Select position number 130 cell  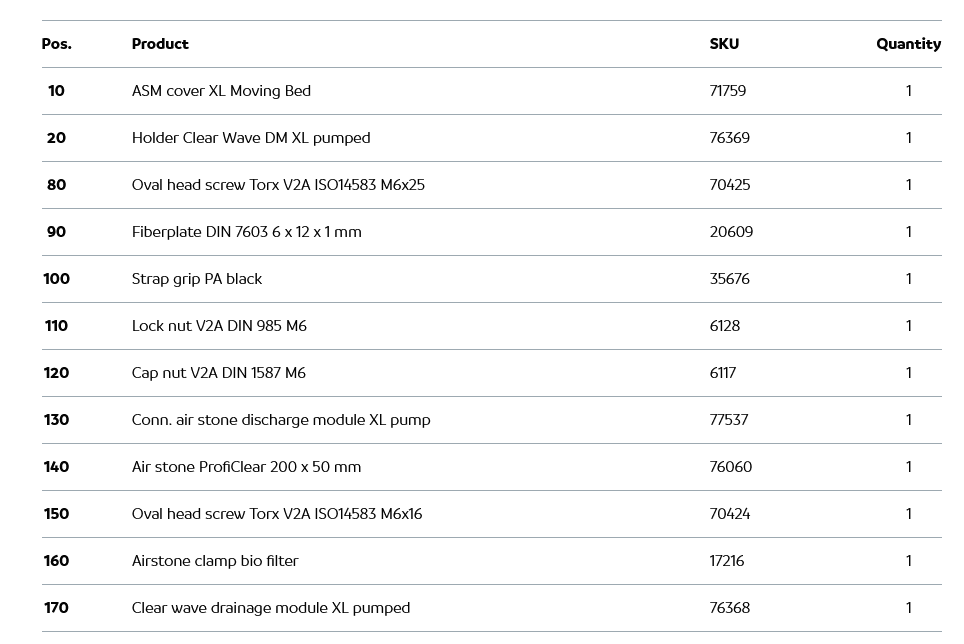click(x=56, y=420)
